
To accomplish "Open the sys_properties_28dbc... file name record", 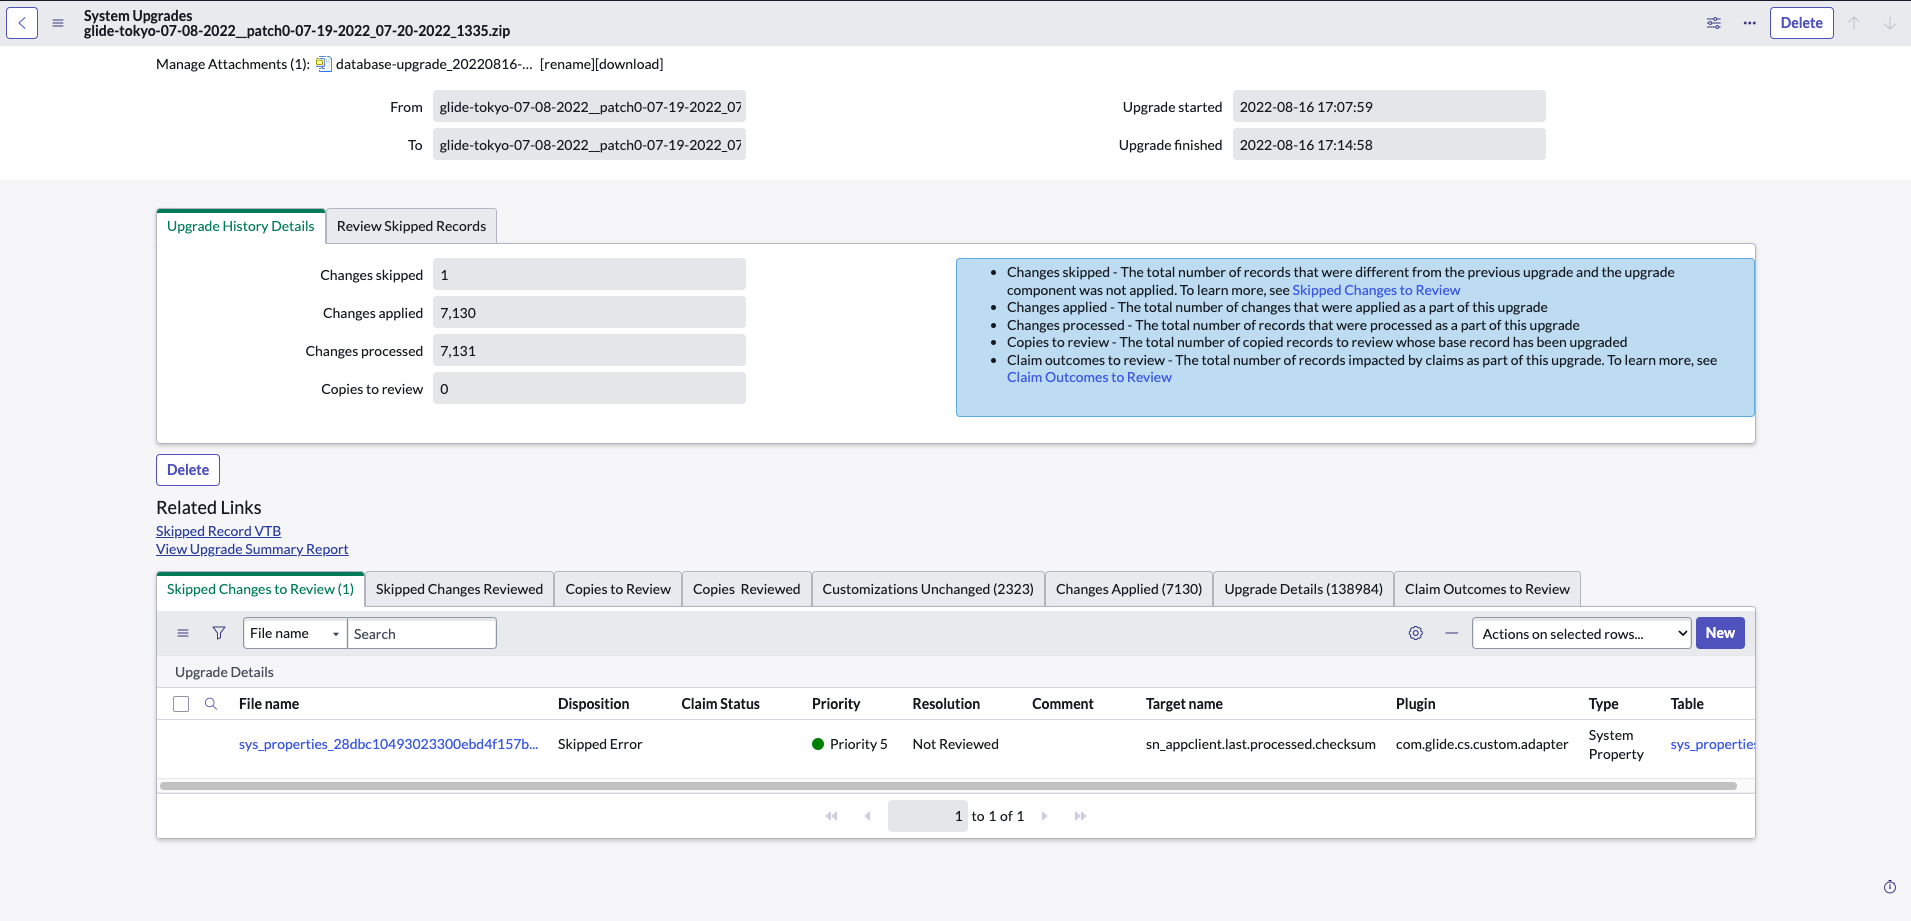I will point(388,744).
